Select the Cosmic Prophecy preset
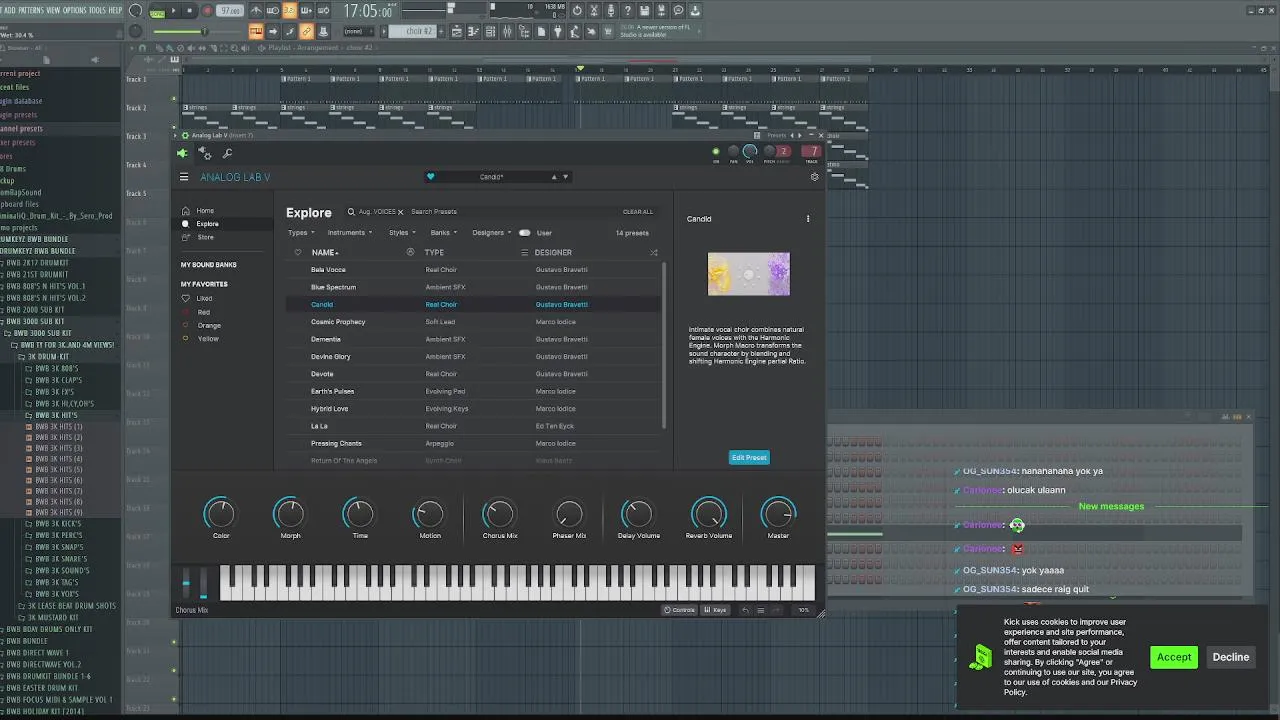The width and height of the screenshot is (1280, 720). point(473,322)
